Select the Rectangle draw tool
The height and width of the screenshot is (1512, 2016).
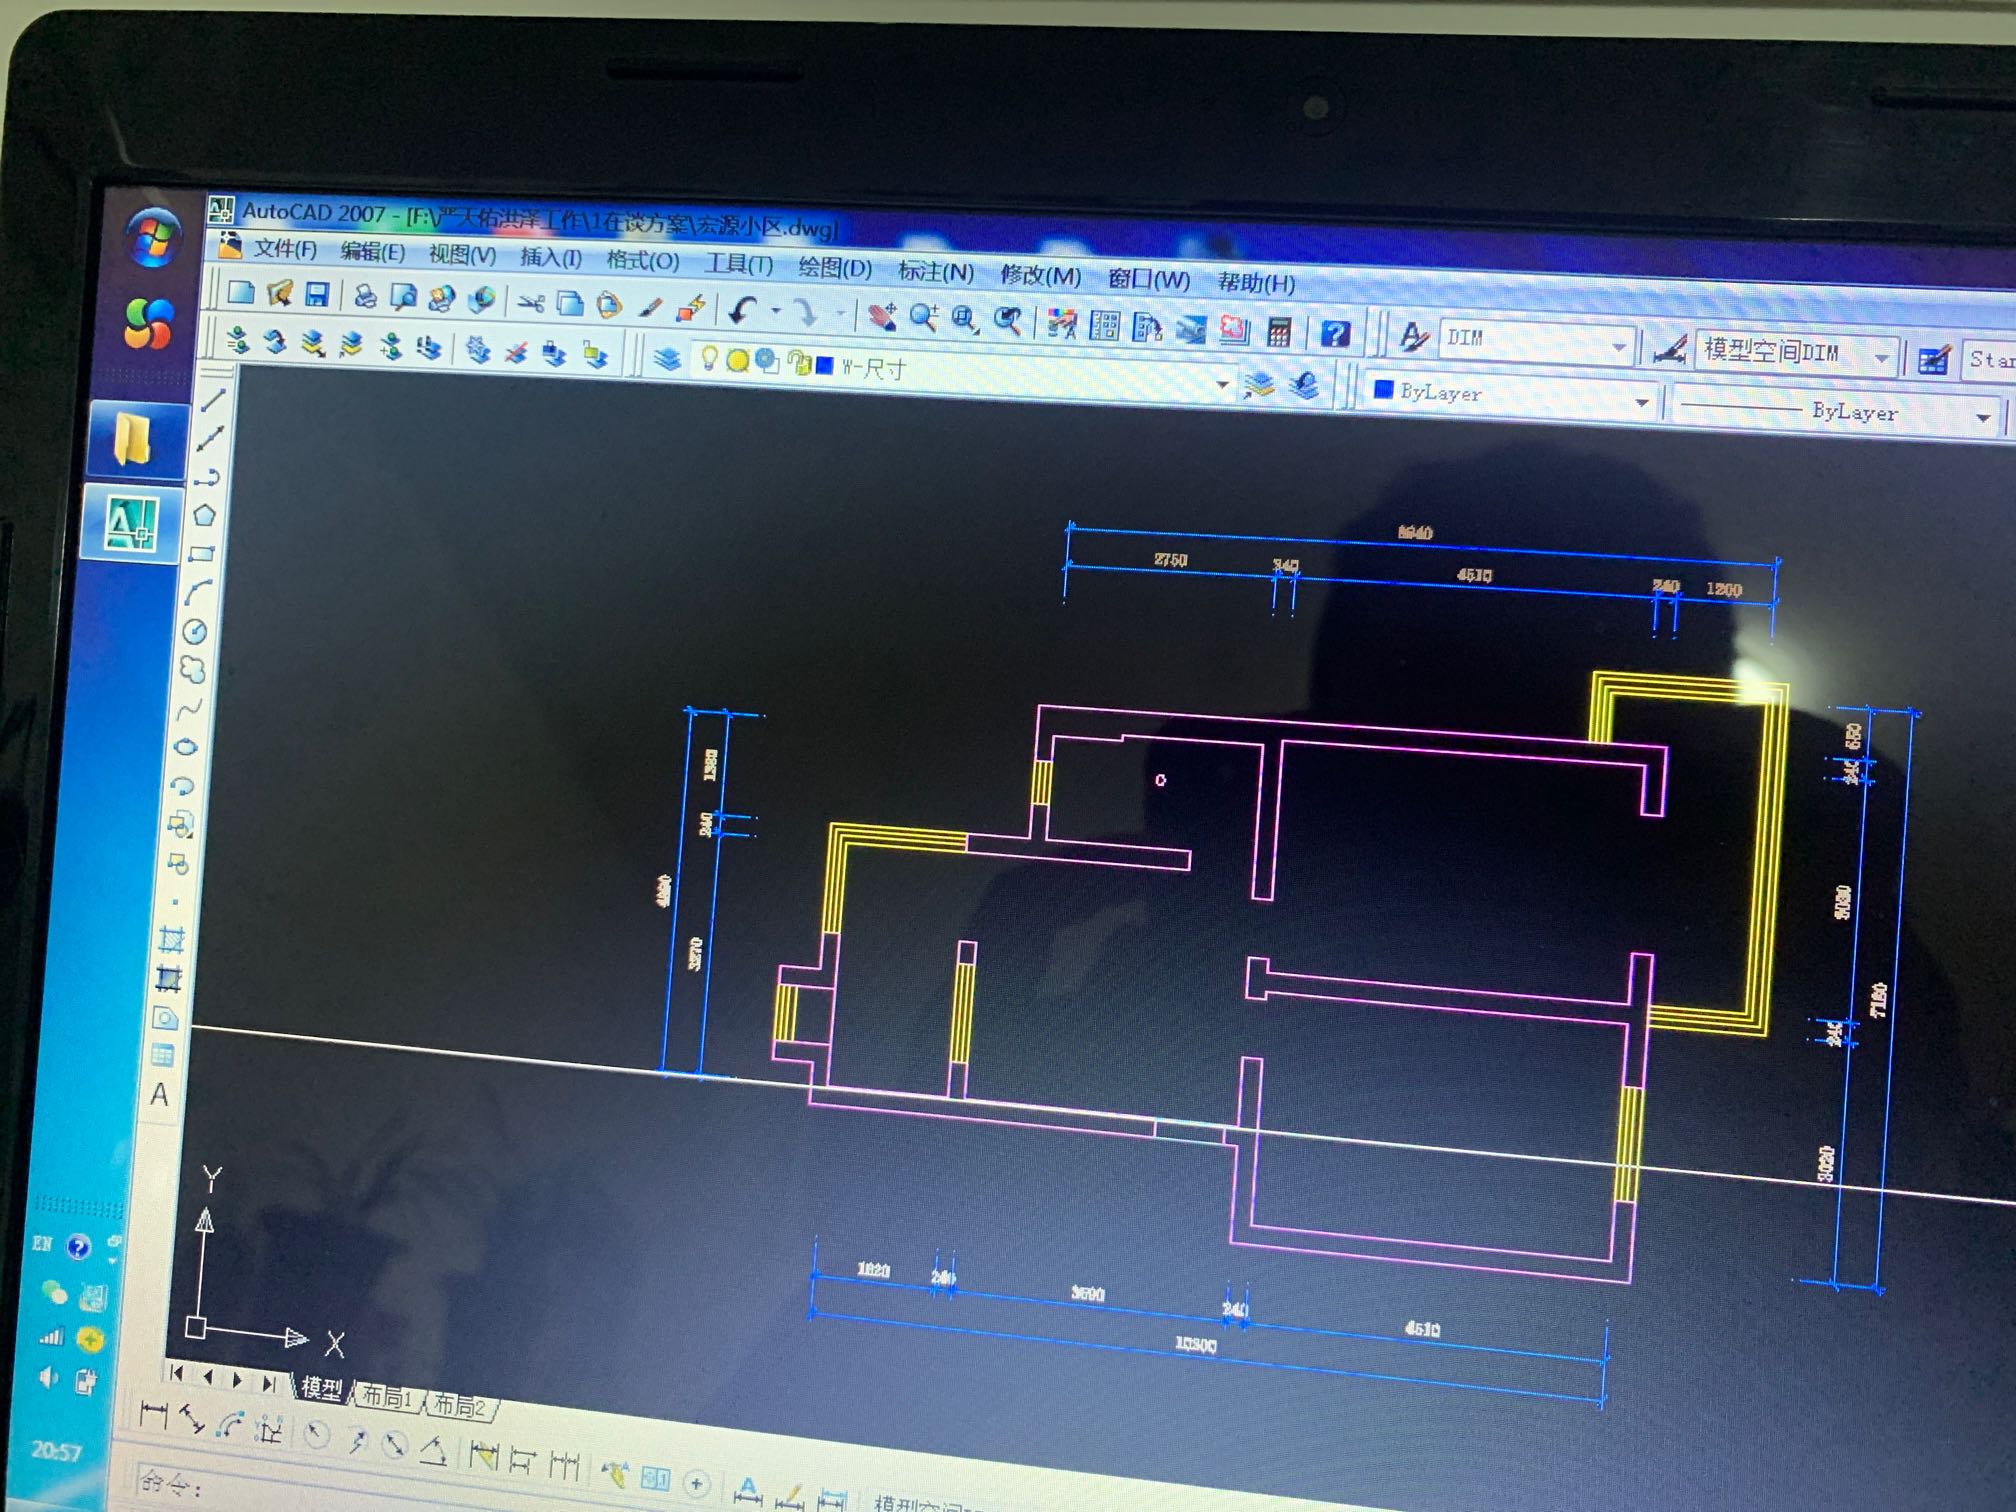click(x=202, y=553)
